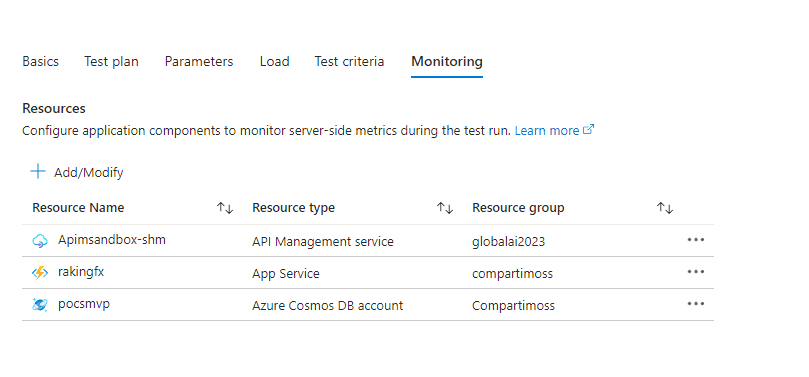The image size is (809, 377).
Task: Click the compartimoss group in rakingfx row
Action: coord(512,273)
